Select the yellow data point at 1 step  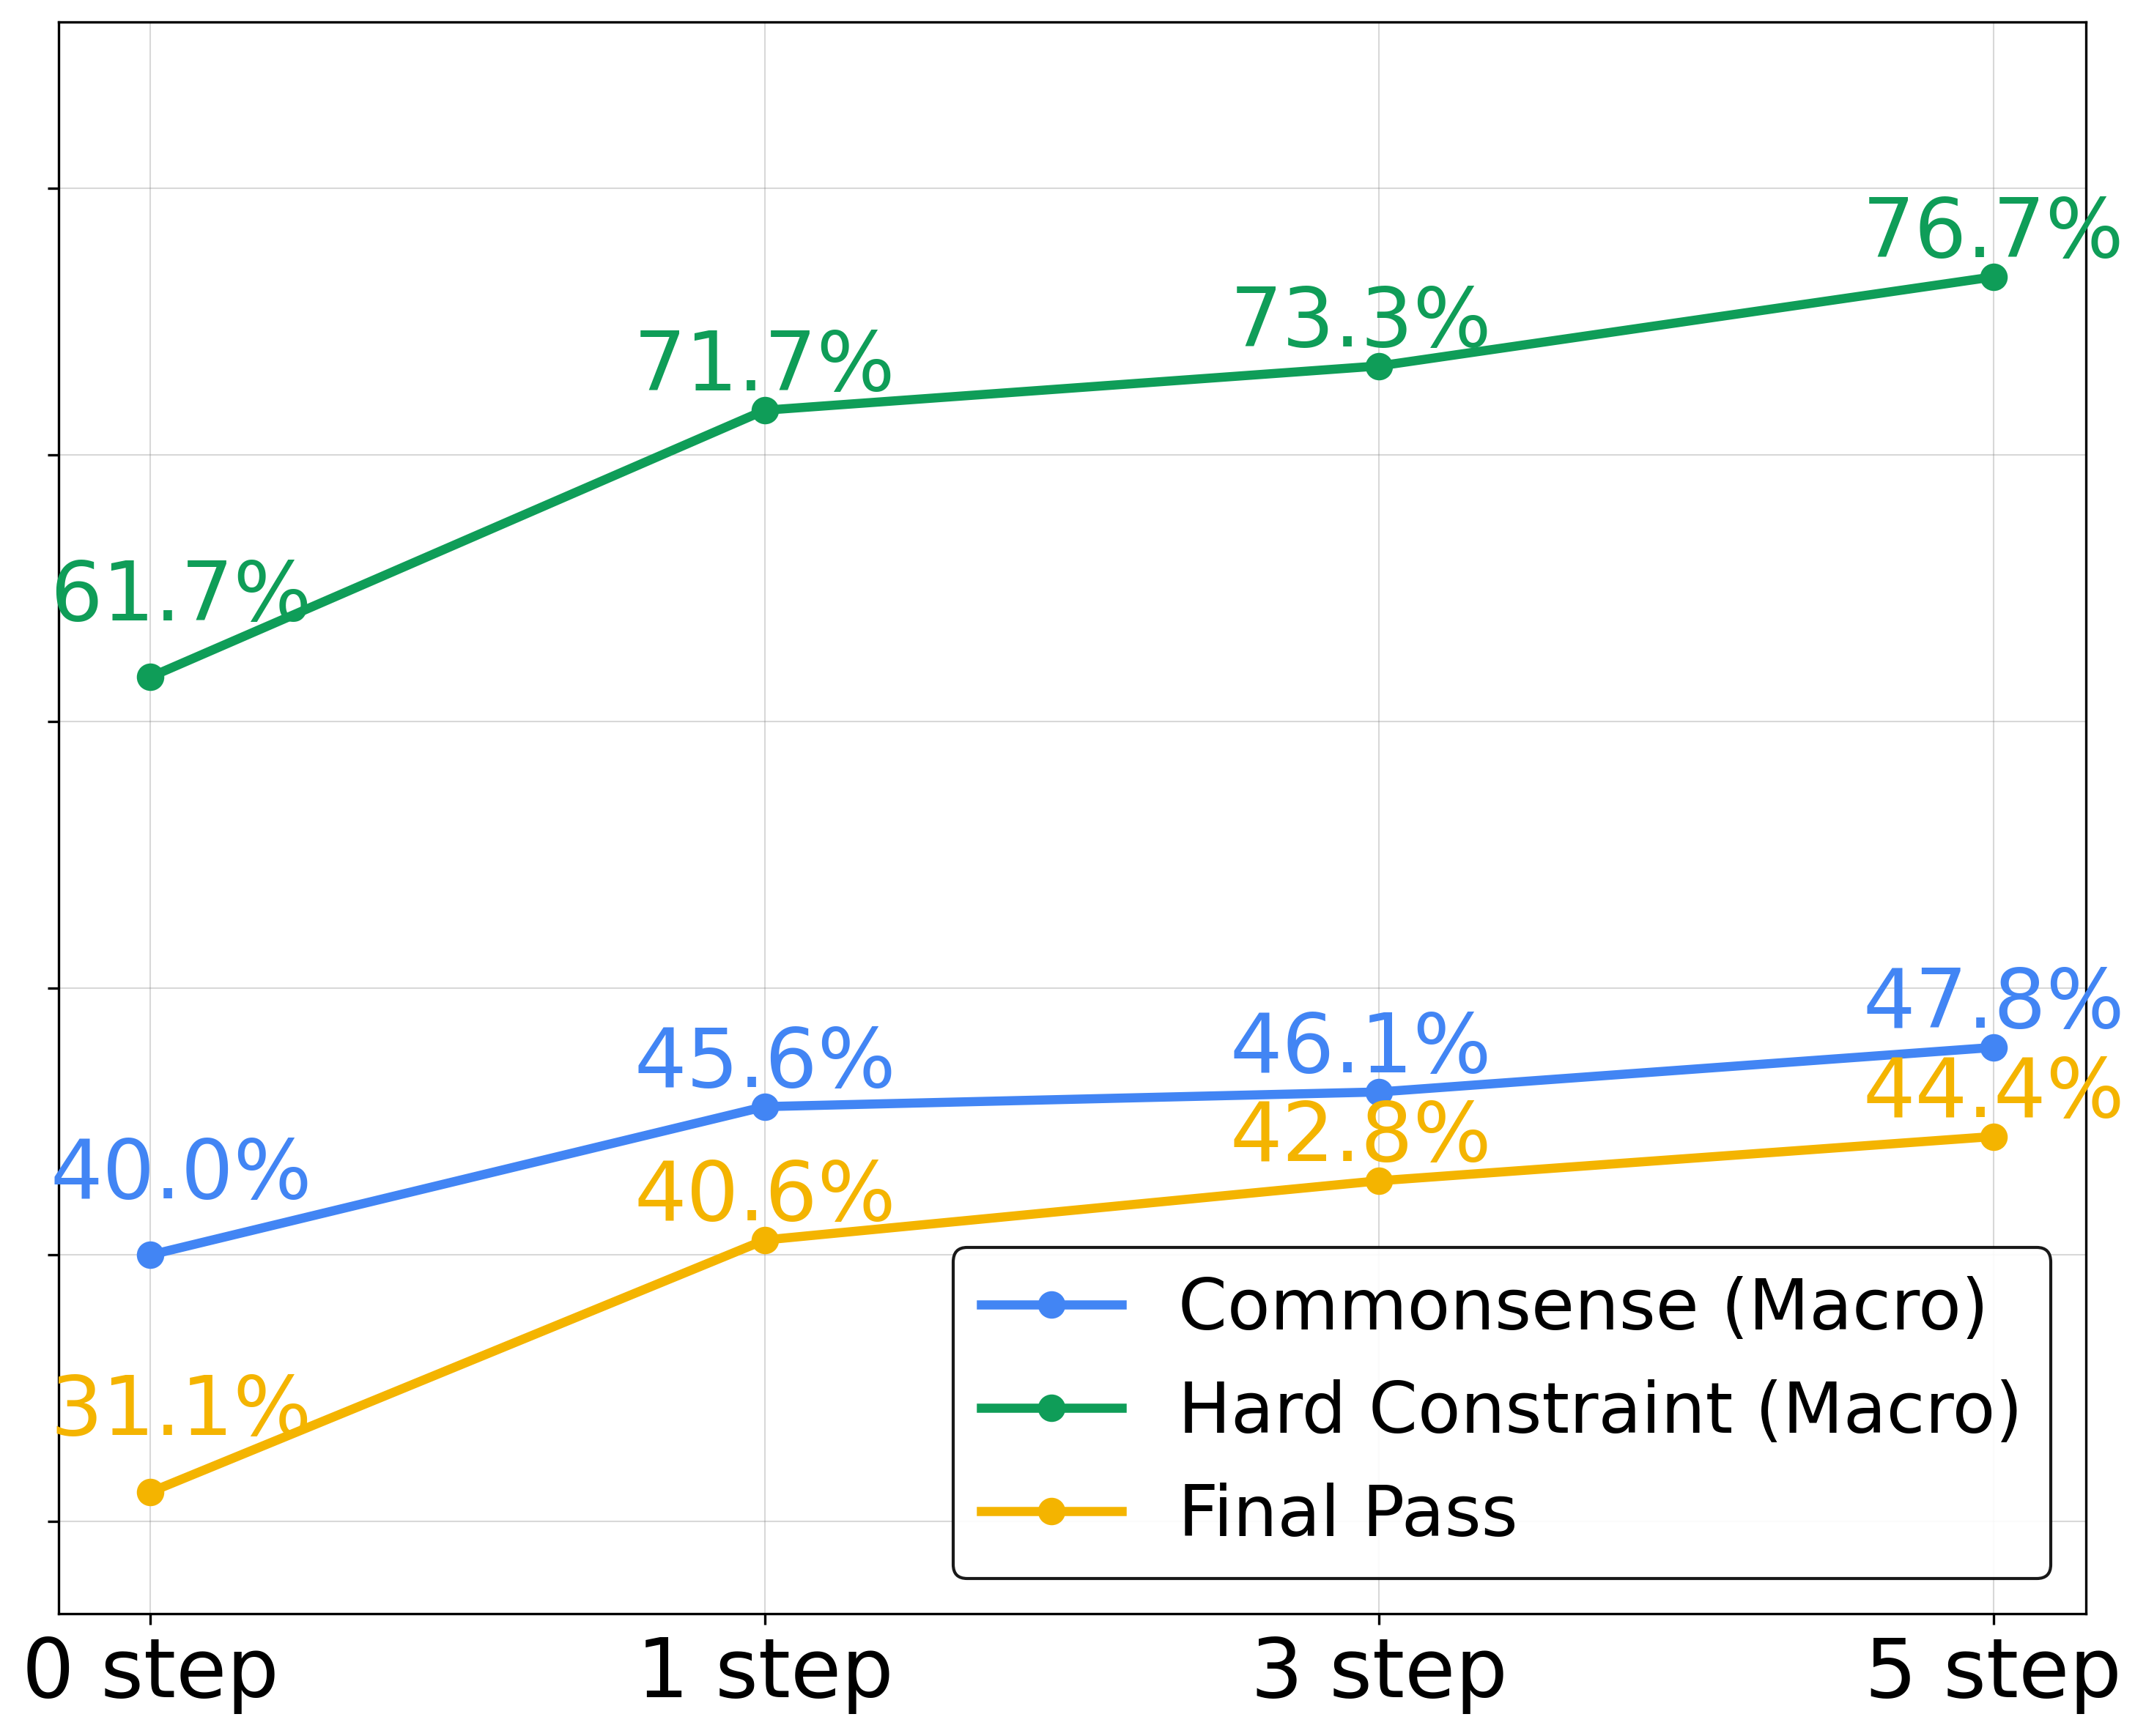pos(765,1240)
